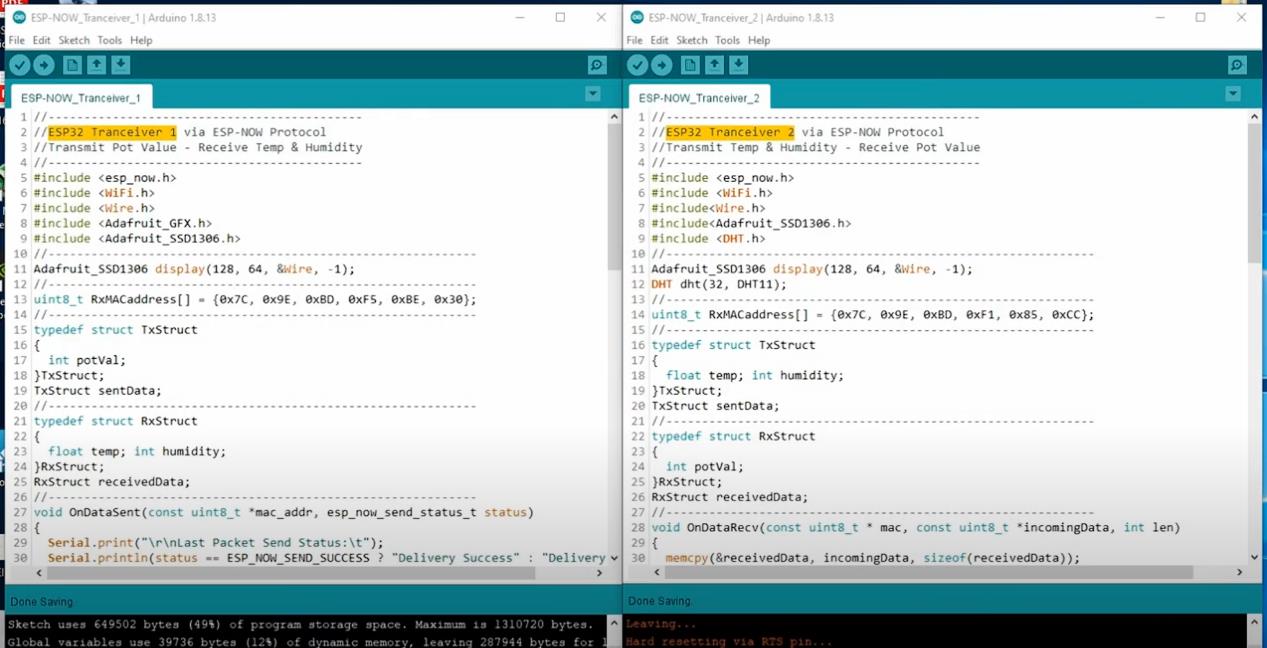Click highlighted 'ESP32 Tranceiver 2' comment text
This screenshot has height=648, width=1267.
pyautogui.click(x=730, y=132)
